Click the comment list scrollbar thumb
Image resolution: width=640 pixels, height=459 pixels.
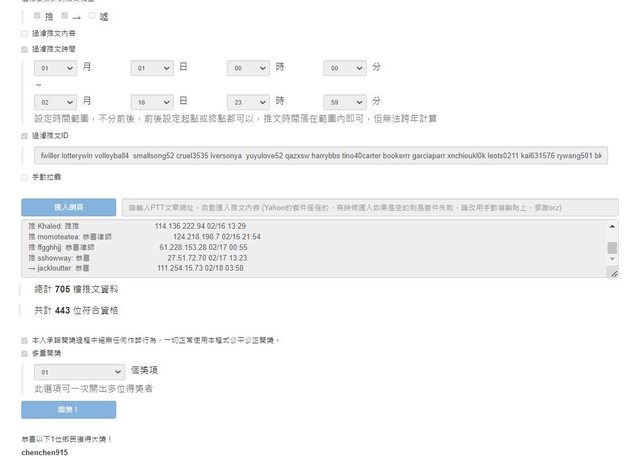[612, 248]
